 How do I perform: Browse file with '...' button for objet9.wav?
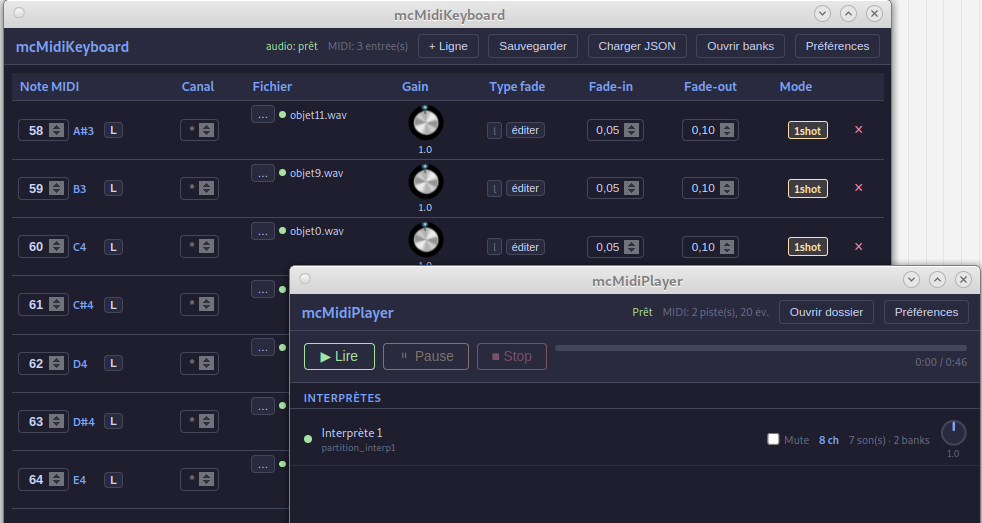point(263,173)
